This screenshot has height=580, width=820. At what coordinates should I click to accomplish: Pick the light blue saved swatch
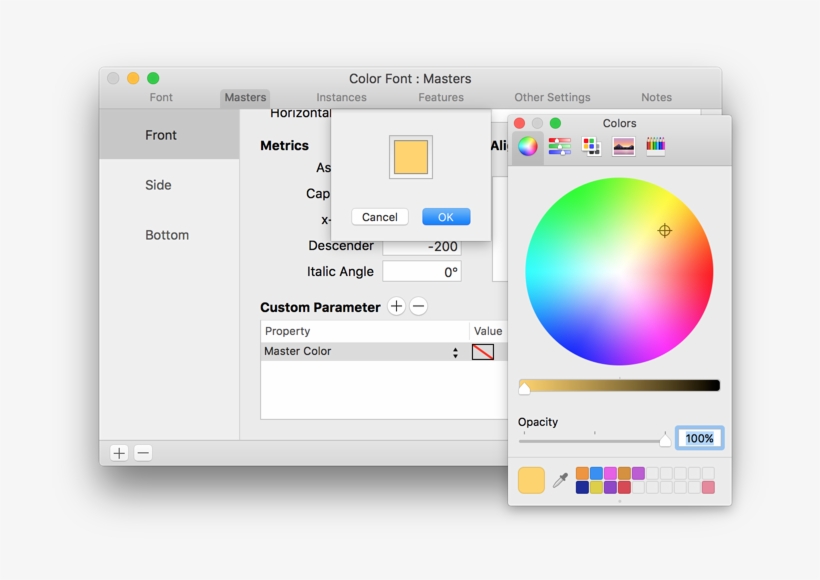tap(596, 473)
